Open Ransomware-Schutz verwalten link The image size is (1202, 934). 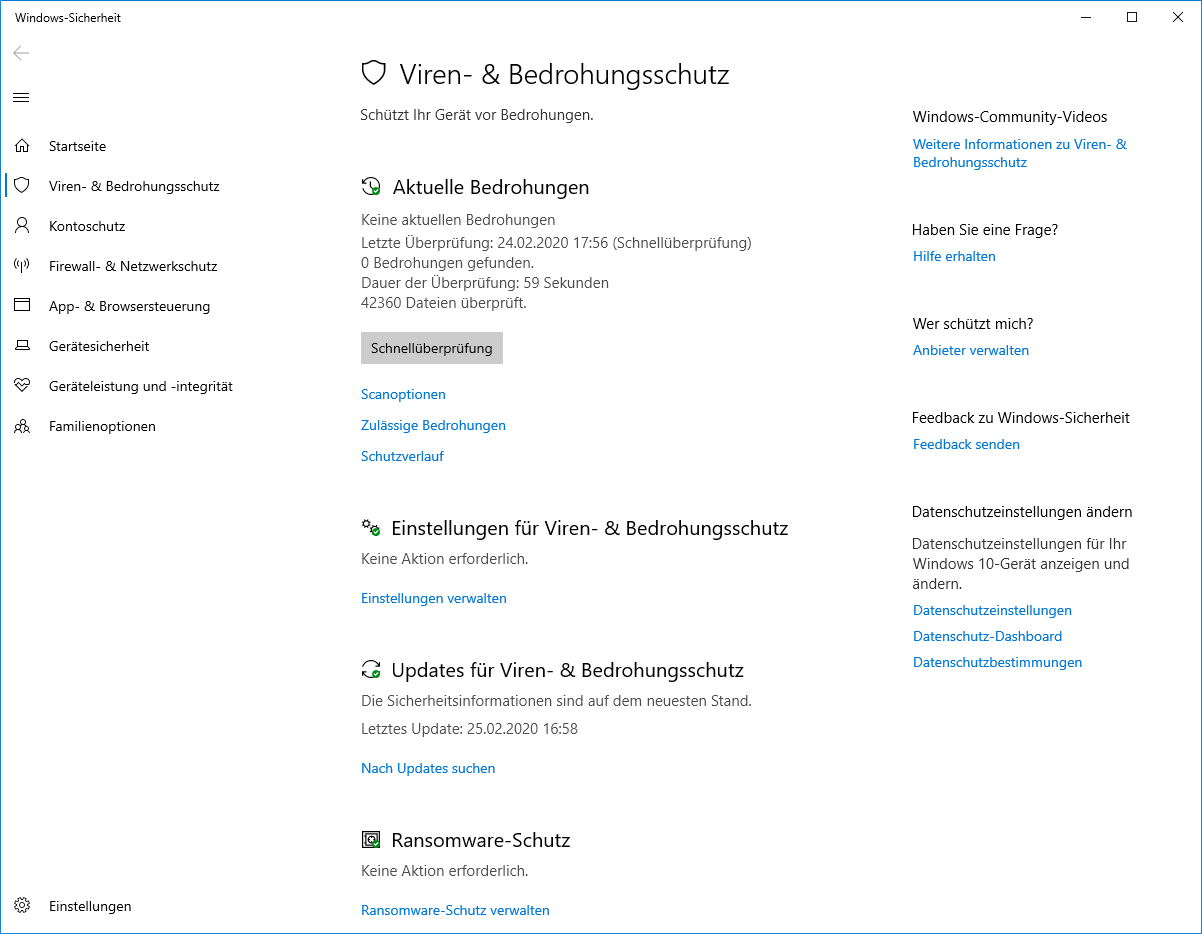click(x=455, y=910)
